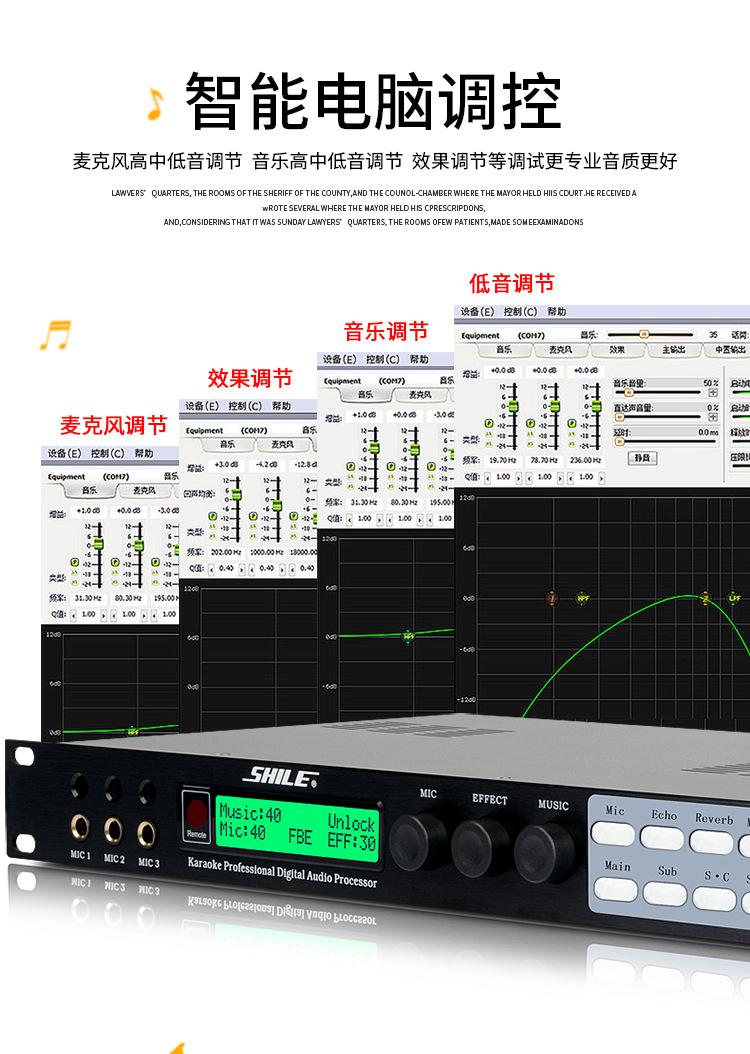Click the 静音 mute button
The height and width of the screenshot is (1054, 750).
pos(643,457)
